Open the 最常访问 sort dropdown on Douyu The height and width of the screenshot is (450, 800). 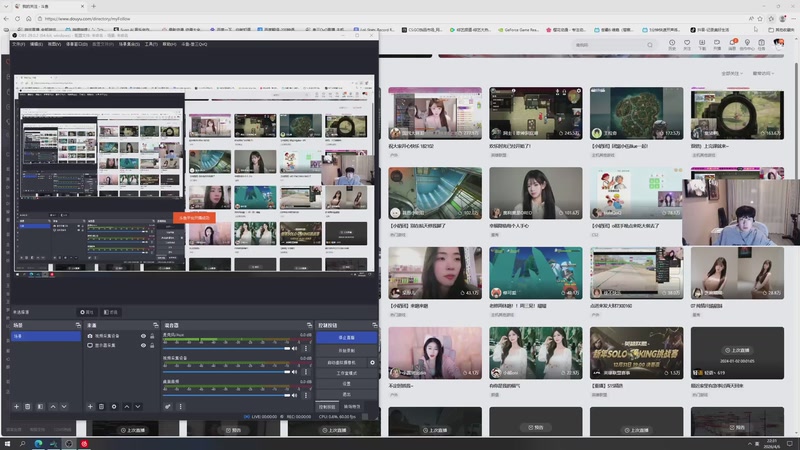[x=763, y=73]
